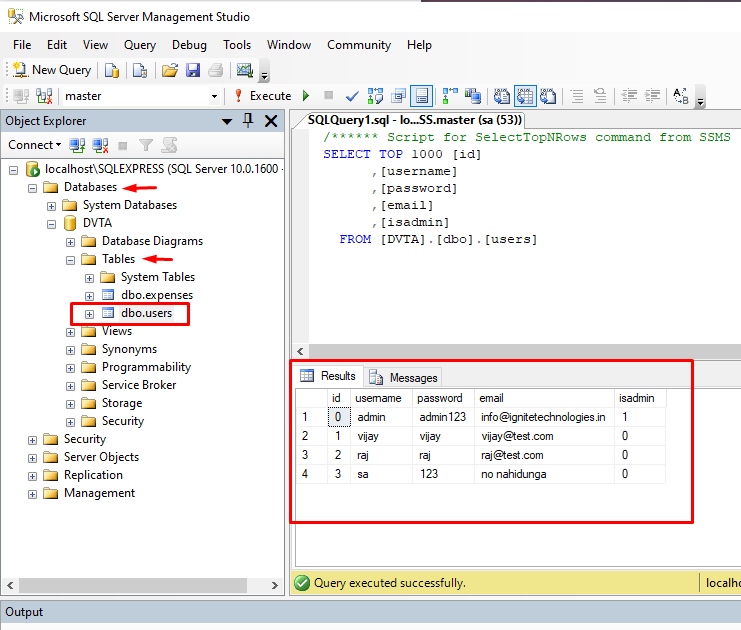This screenshot has height=630, width=741.
Task: Open a Database Engine Query from toolbar
Action: pos(112,70)
